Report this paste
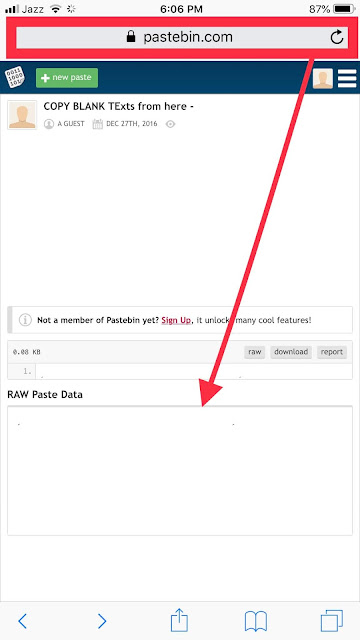 coord(332,352)
